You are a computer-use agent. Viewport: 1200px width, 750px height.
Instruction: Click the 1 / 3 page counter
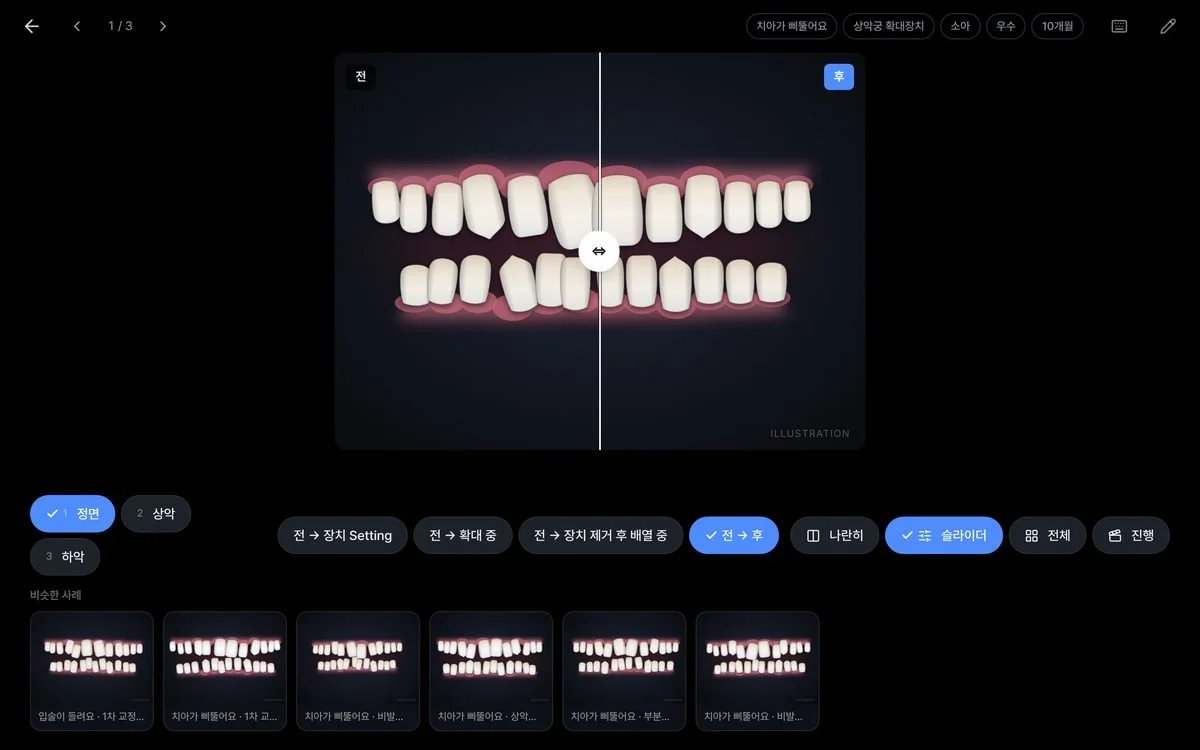pos(120,26)
